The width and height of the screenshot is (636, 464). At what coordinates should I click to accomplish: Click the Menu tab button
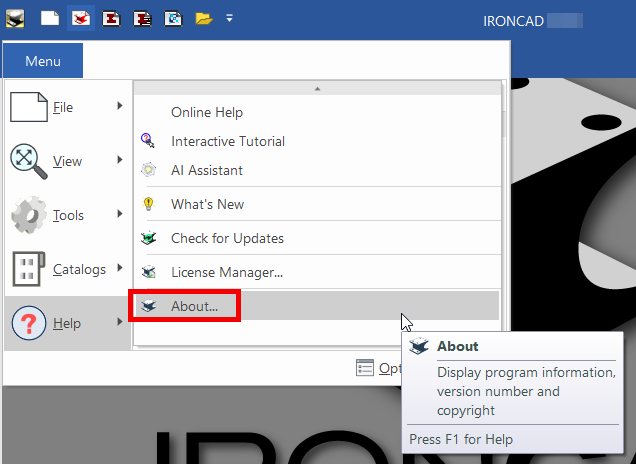point(43,61)
